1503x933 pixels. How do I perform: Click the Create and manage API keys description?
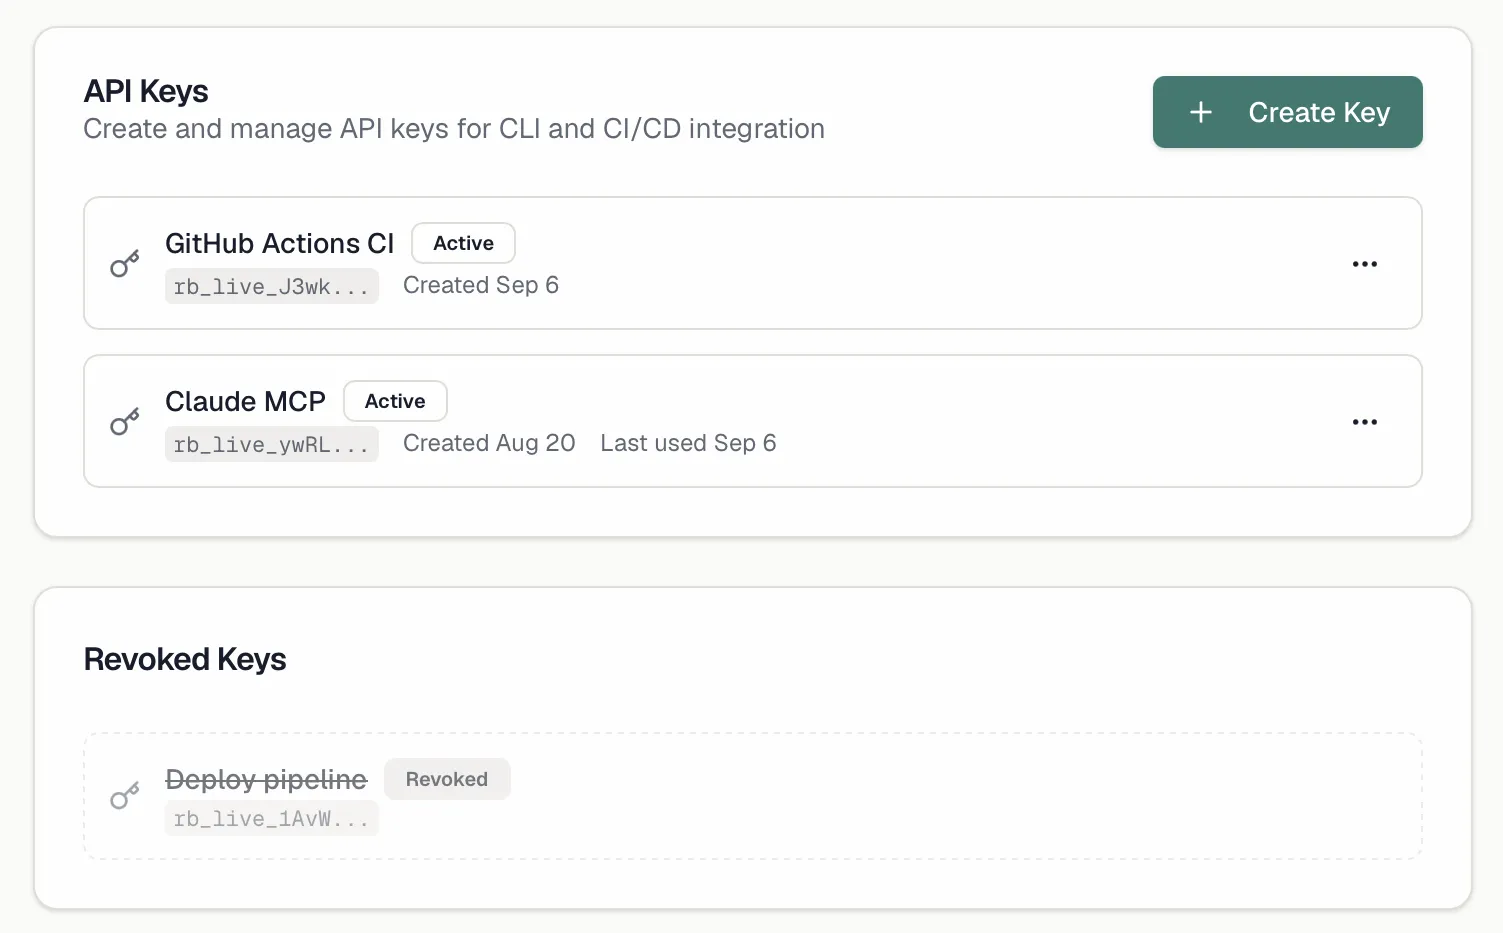pos(454,129)
